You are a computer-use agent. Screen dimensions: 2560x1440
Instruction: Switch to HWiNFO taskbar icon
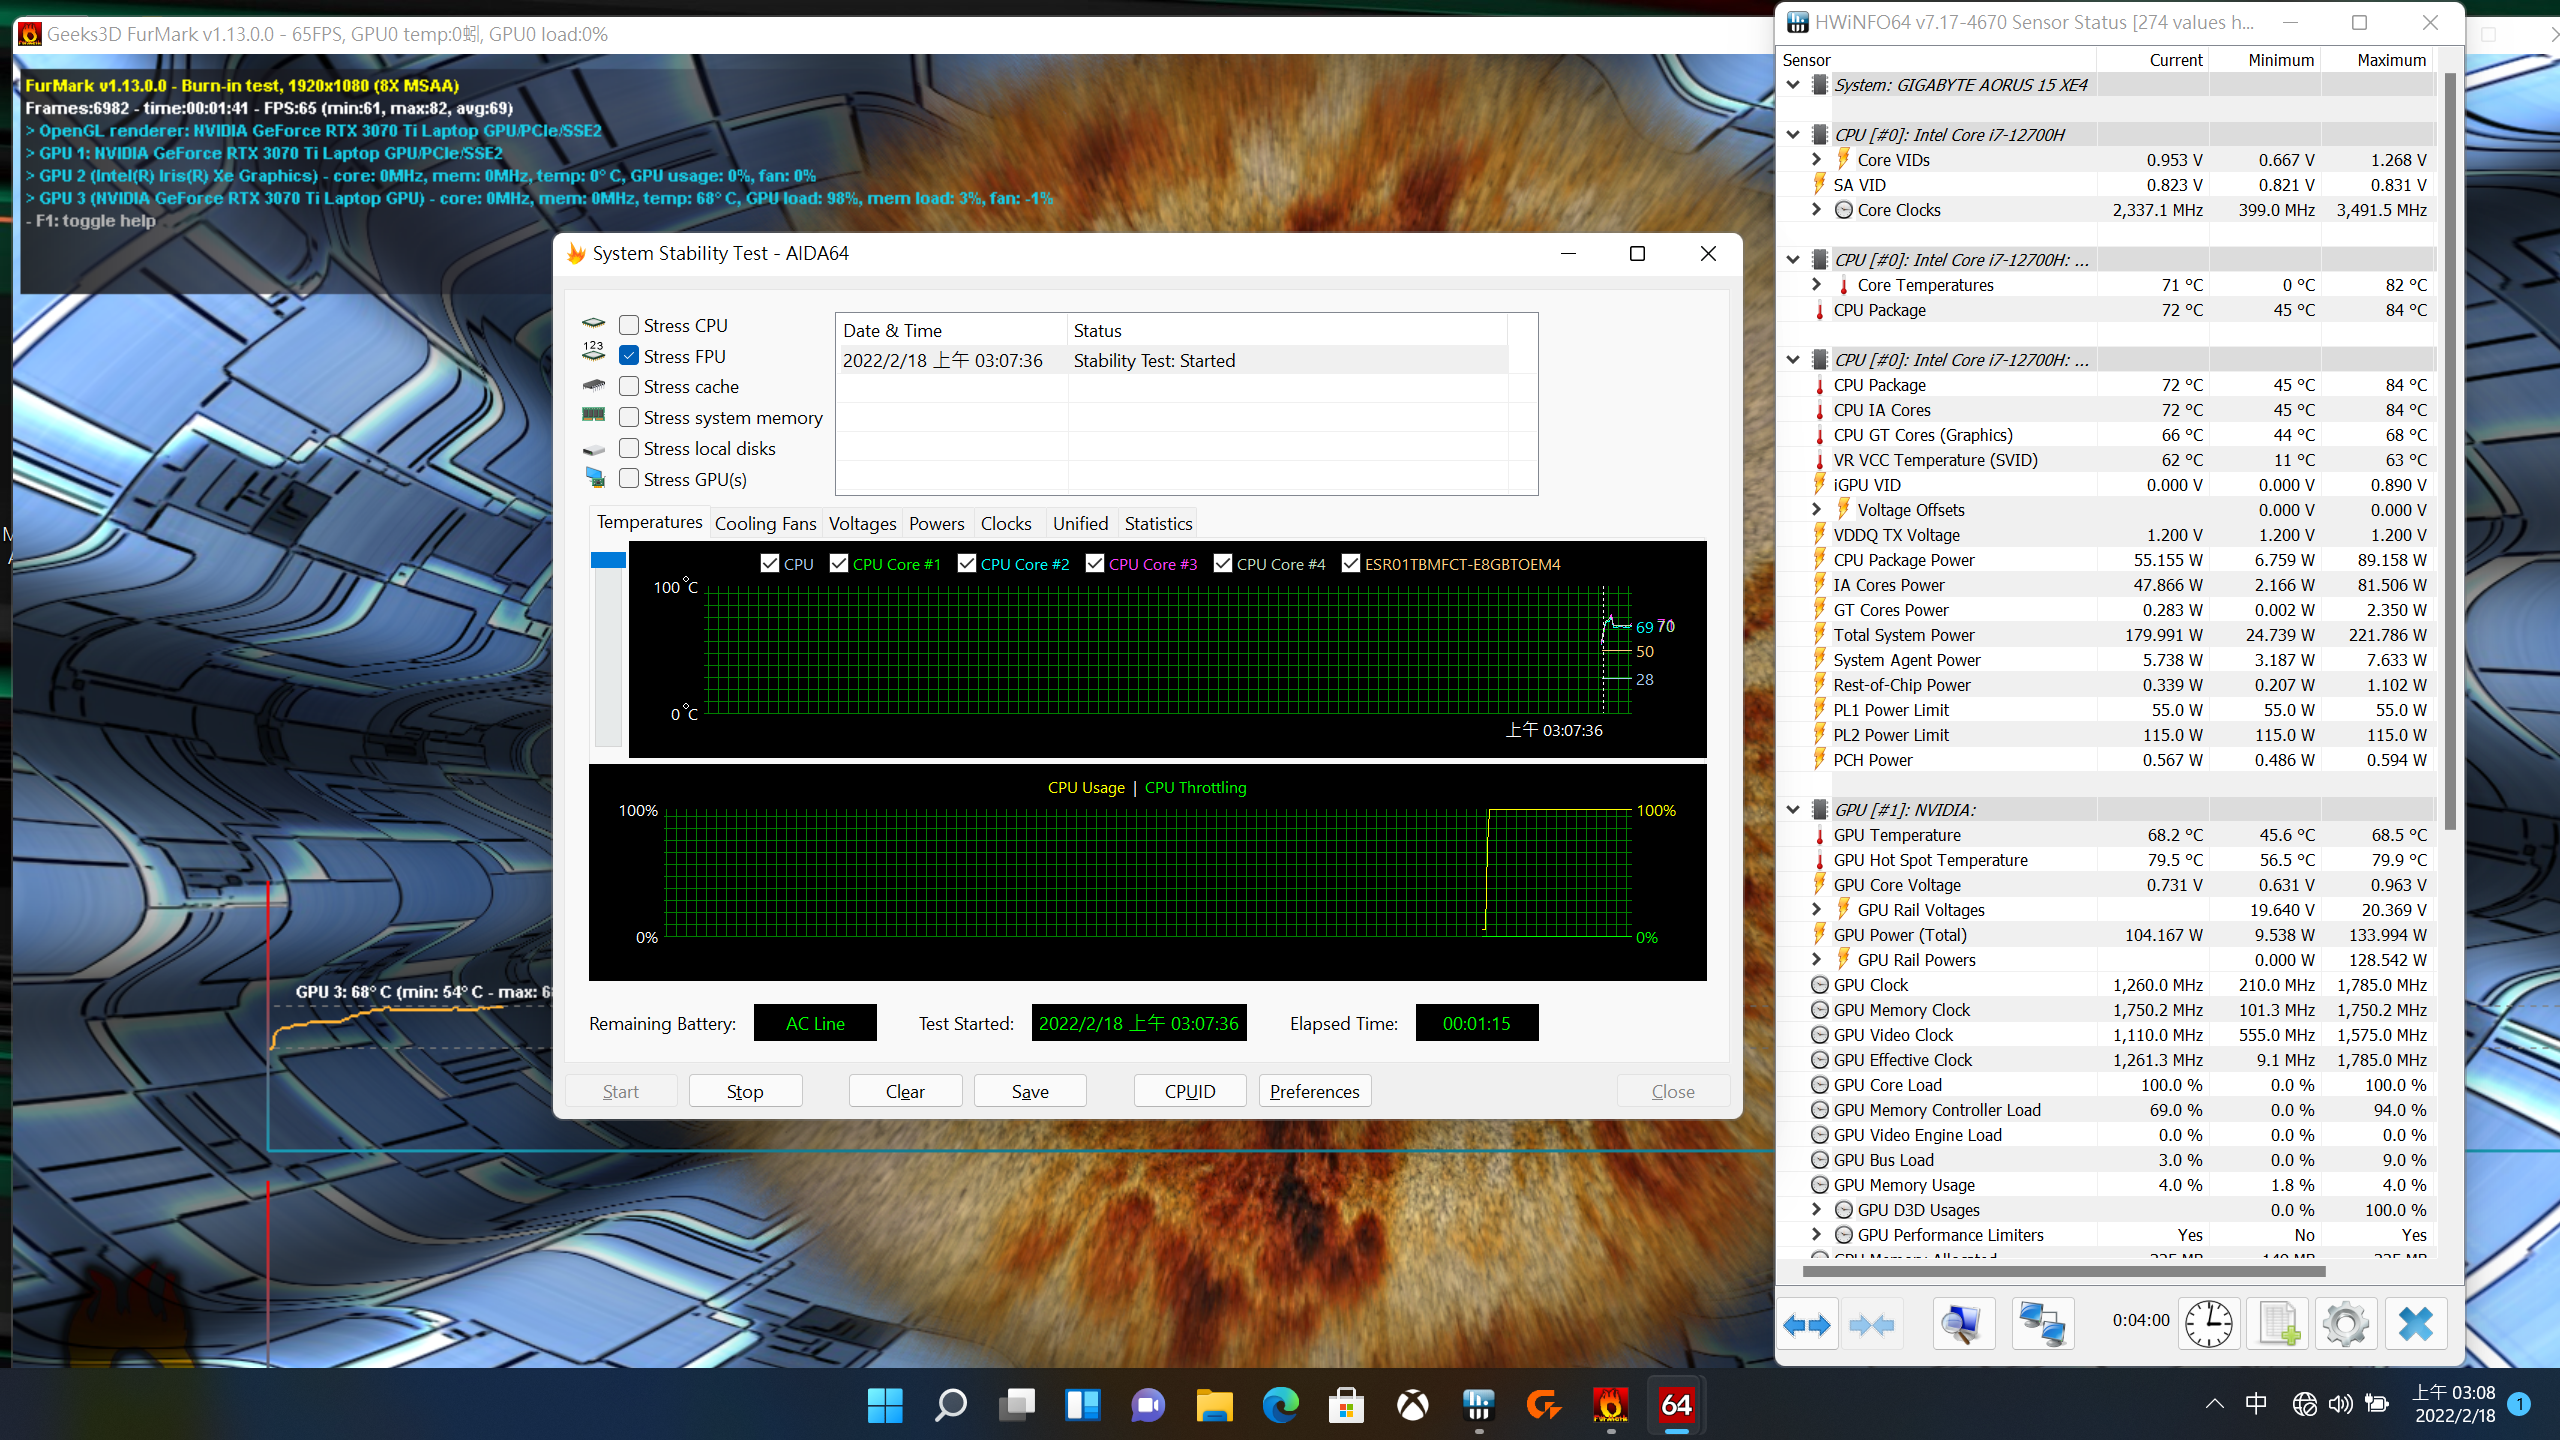pyautogui.click(x=1479, y=1405)
